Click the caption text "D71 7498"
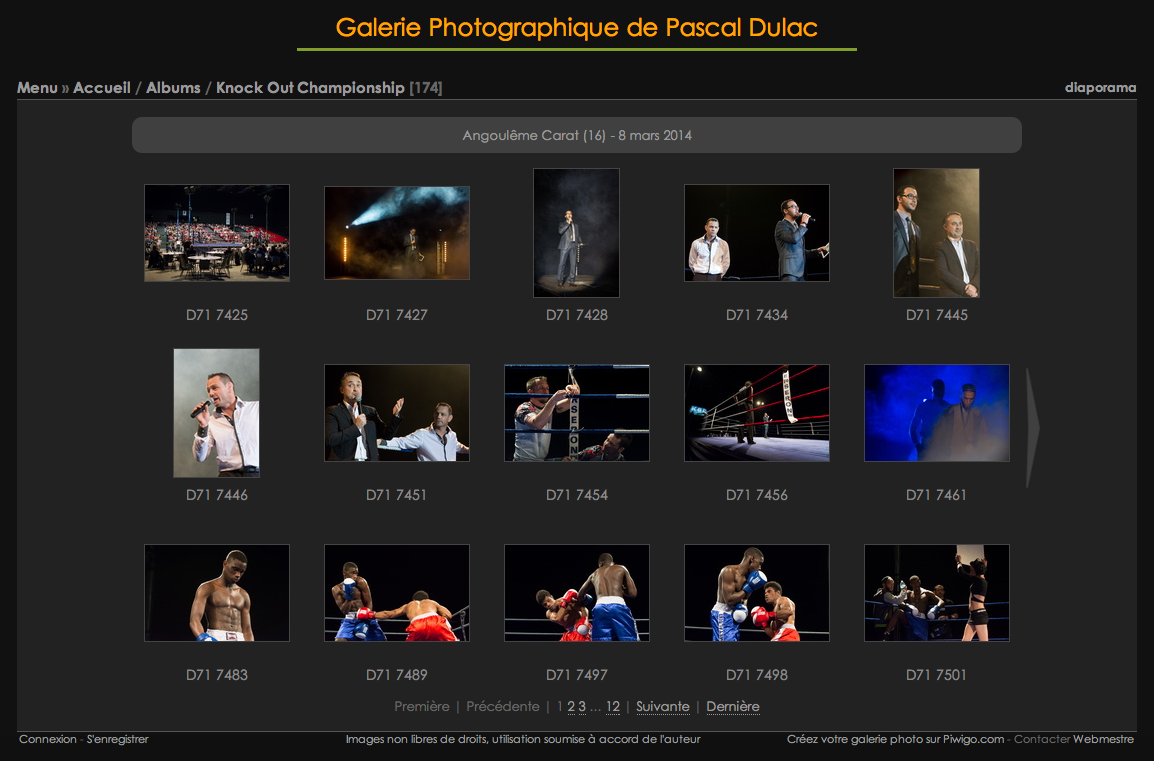Screen dimensions: 1154x761 tap(757, 675)
